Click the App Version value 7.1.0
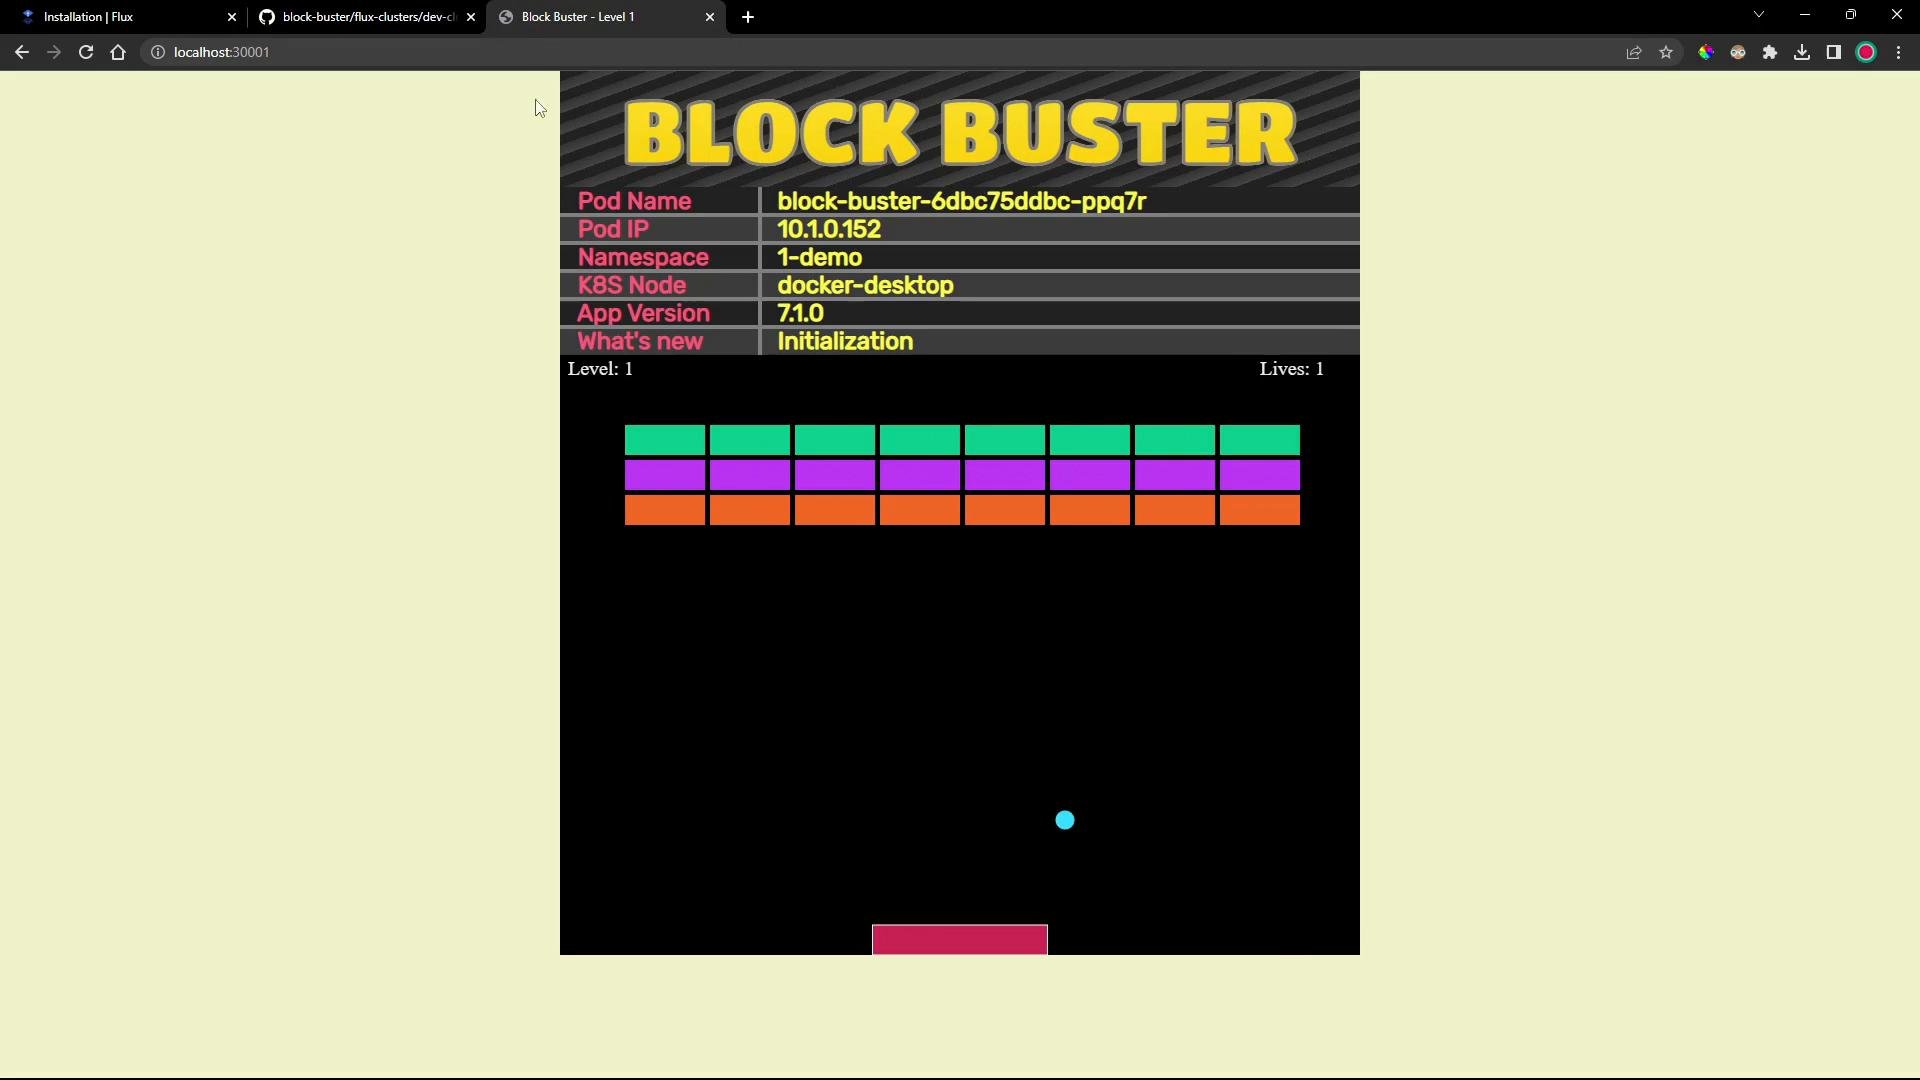Image resolution: width=1920 pixels, height=1080 pixels. [x=800, y=313]
